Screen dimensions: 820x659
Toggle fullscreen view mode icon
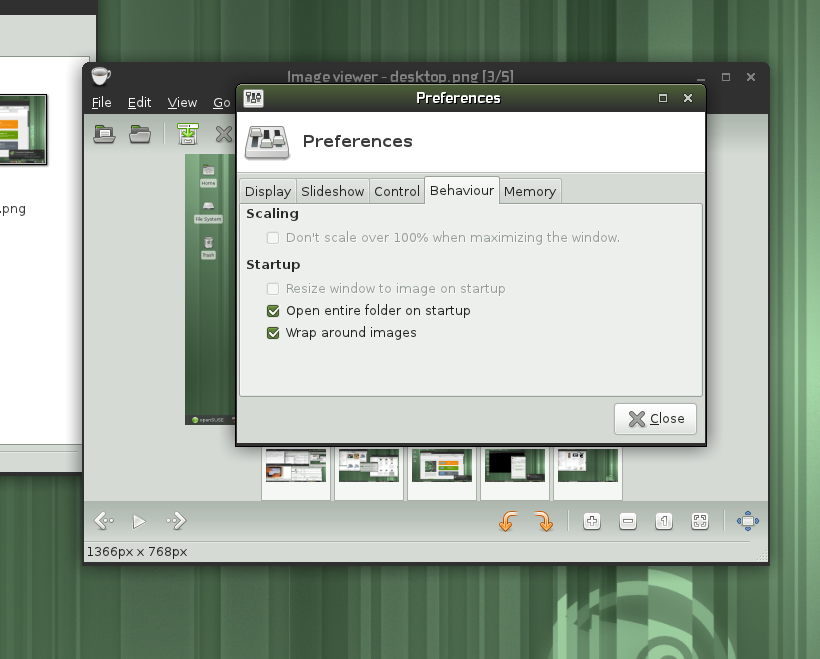pyautogui.click(x=747, y=521)
